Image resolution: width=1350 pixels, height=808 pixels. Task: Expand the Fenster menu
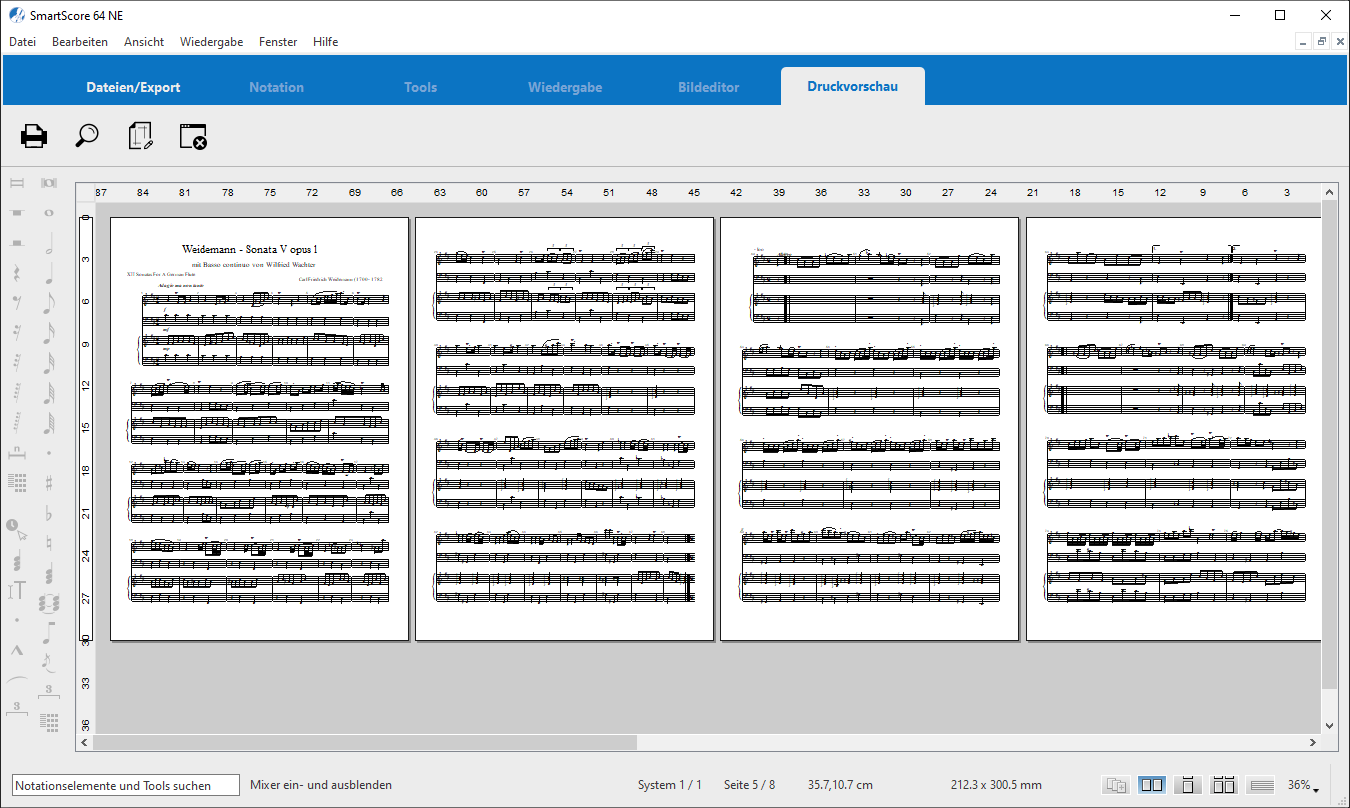(278, 42)
